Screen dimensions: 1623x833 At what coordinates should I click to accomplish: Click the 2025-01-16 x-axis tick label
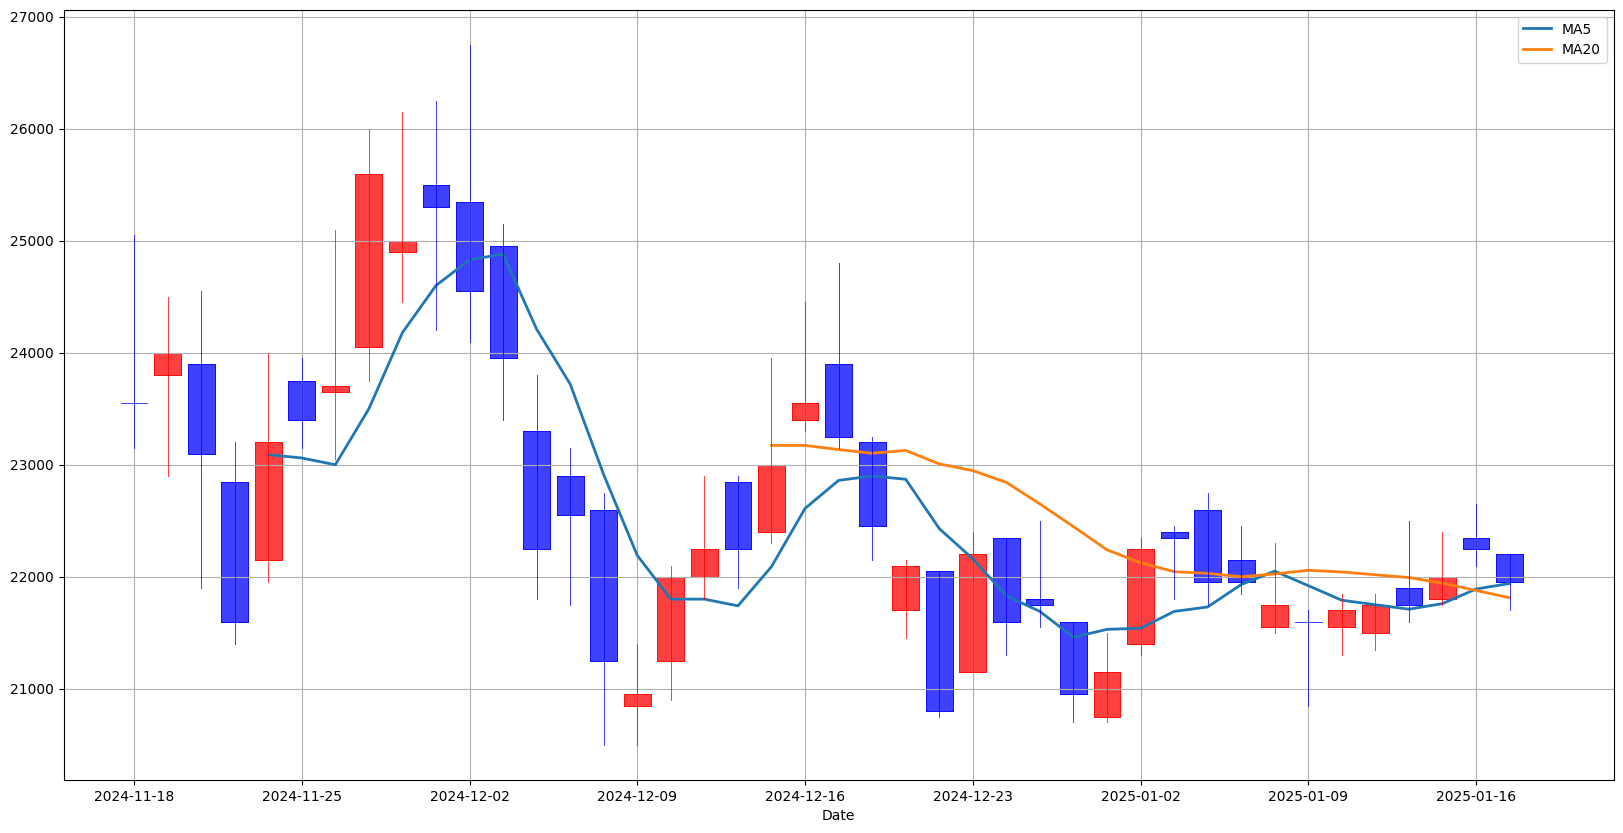1476,796
